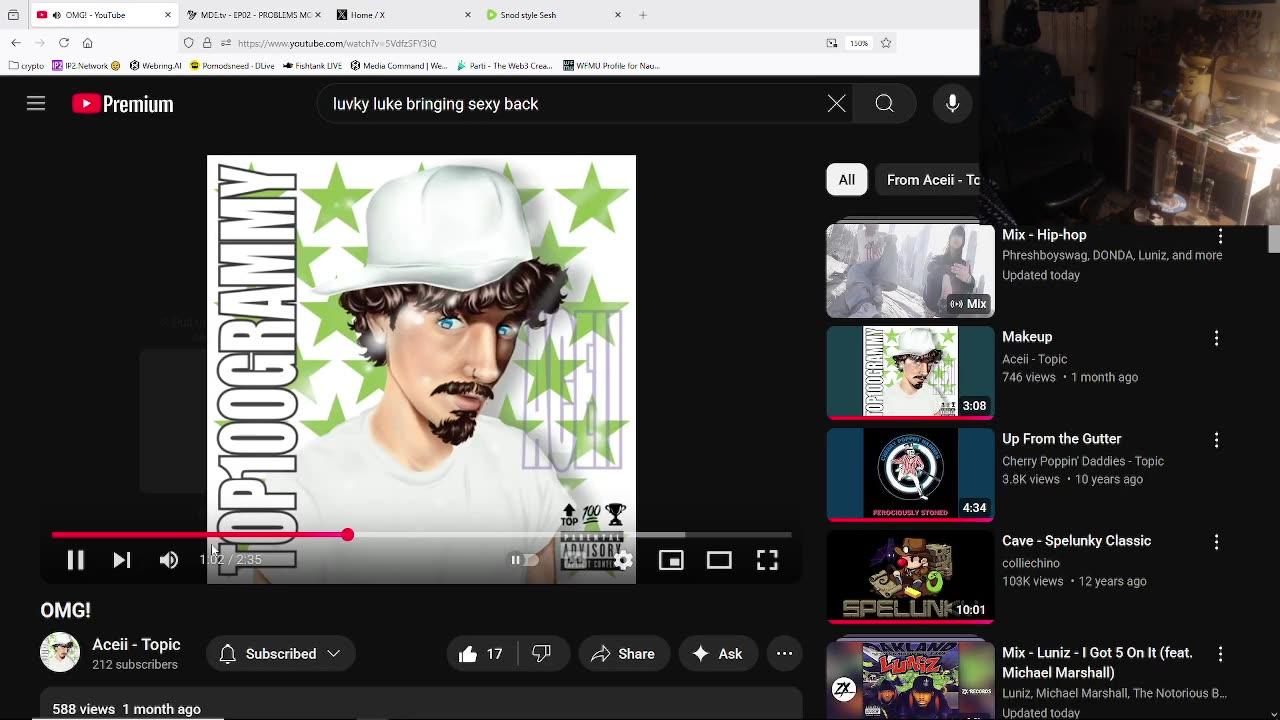Switch to Snod style Sesh tab
The height and width of the screenshot is (720, 1280).
point(552,15)
